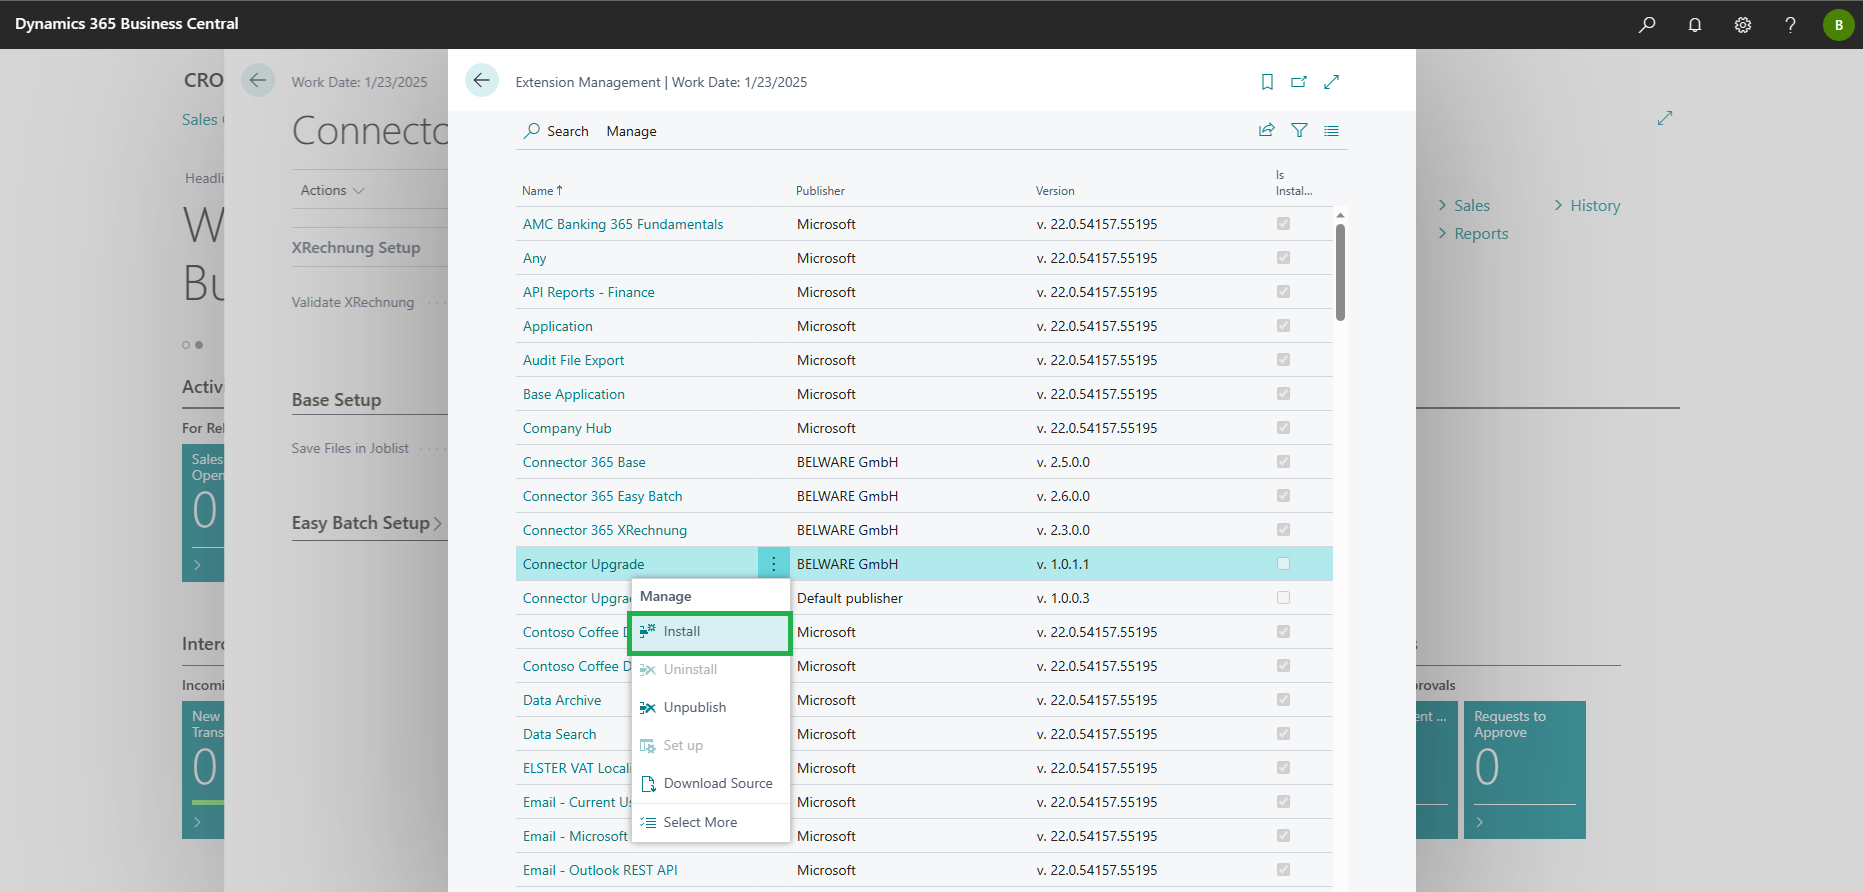
Task: Open Connector Upgrade highlighted row link
Action: pos(583,565)
